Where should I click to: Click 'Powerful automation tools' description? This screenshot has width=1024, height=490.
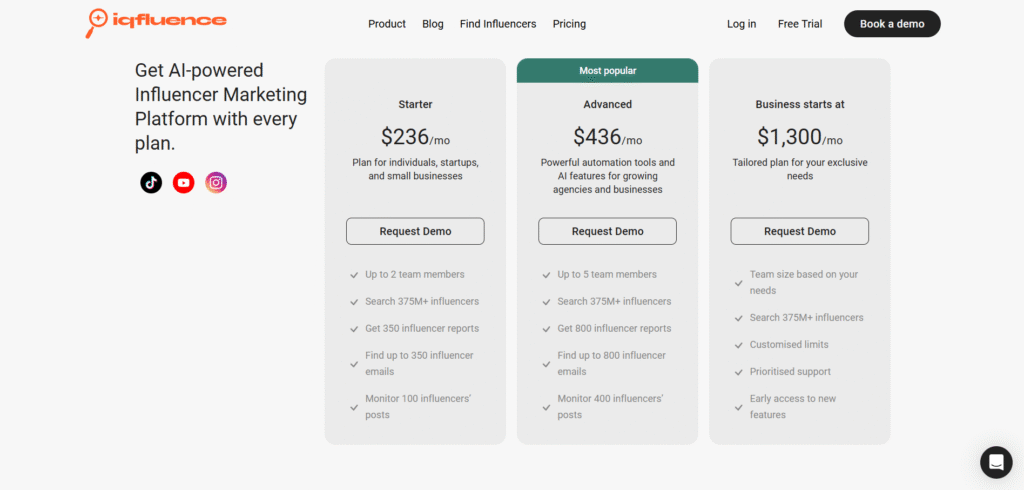607,176
